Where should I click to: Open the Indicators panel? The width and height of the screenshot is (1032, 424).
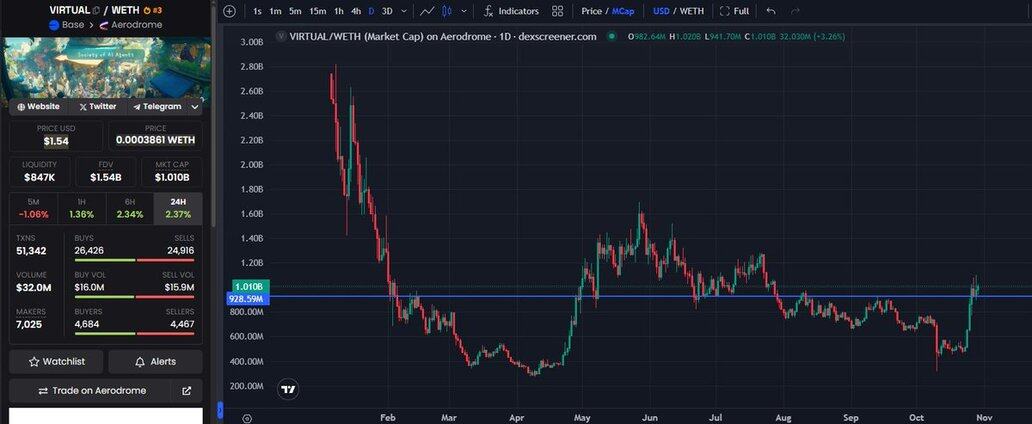point(511,11)
